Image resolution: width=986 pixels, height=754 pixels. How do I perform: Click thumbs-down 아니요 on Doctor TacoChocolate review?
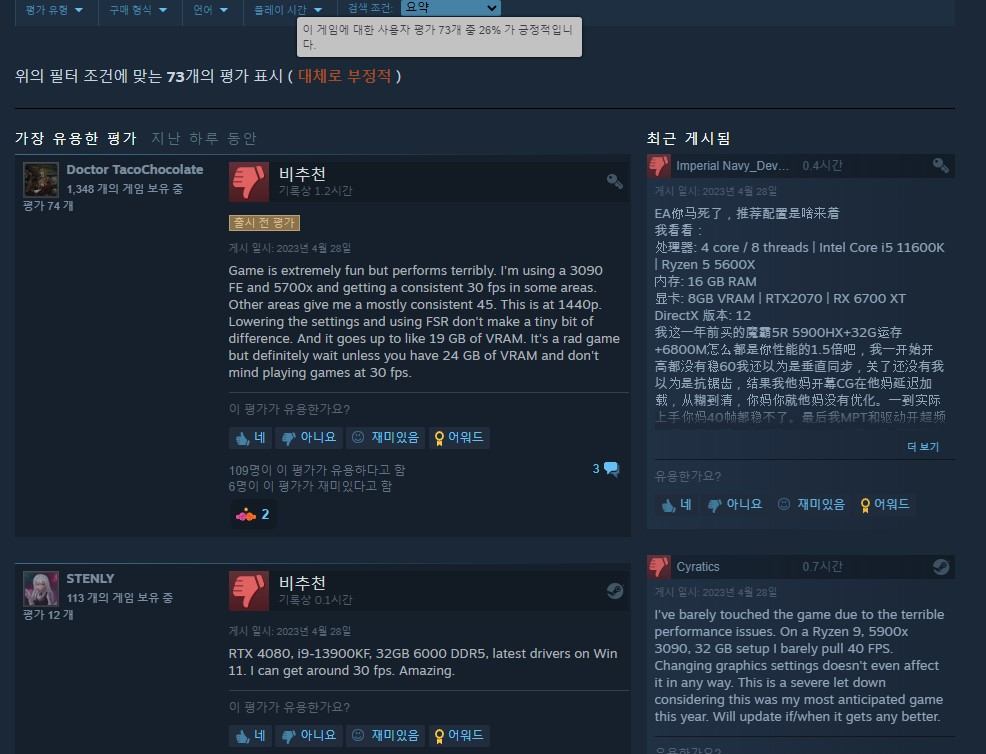(309, 437)
